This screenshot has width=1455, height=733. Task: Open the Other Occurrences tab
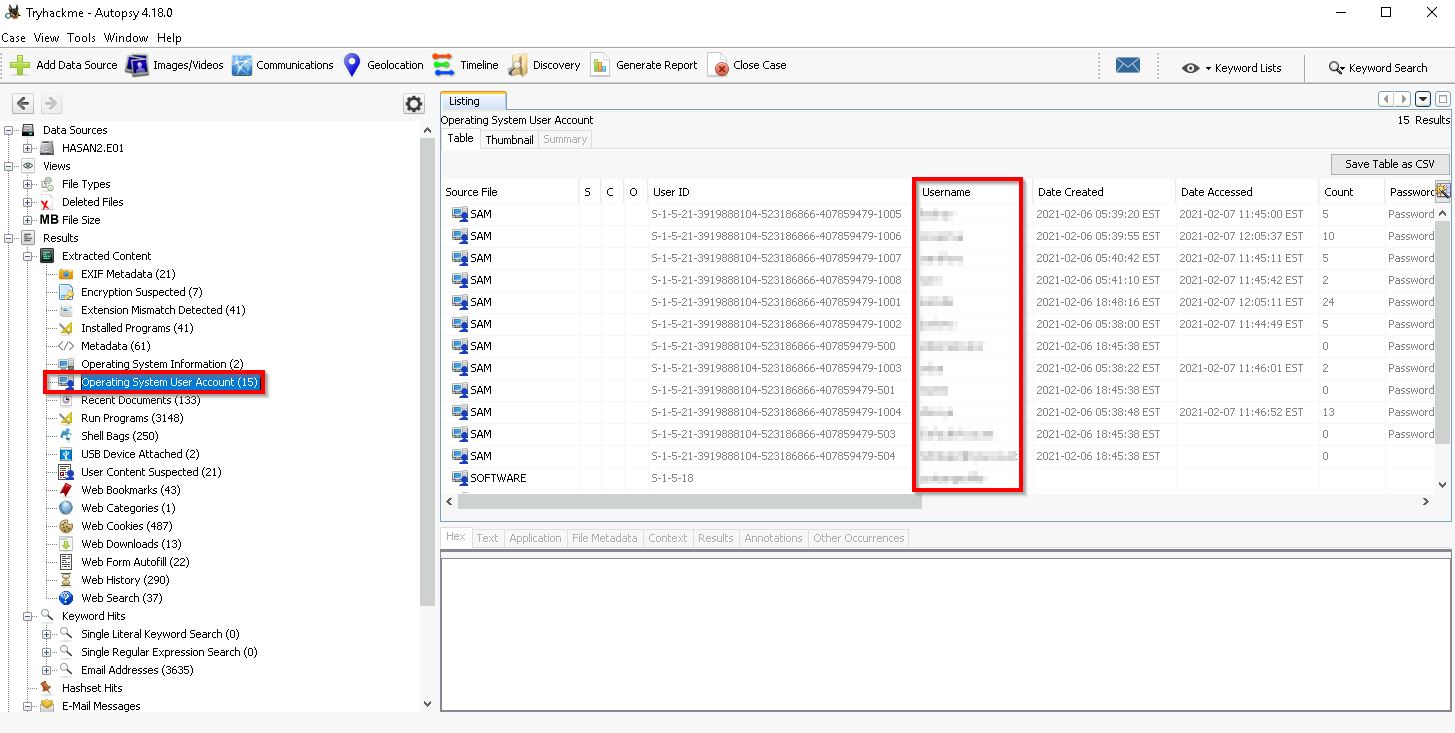[858, 538]
